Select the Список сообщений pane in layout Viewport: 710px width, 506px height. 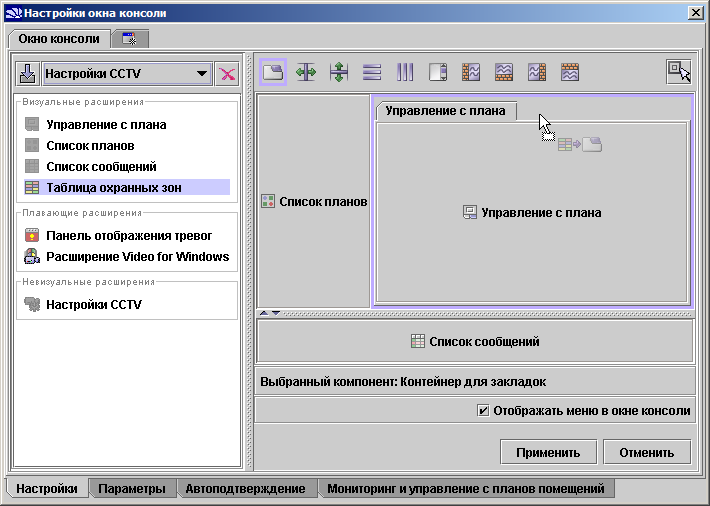click(475, 341)
